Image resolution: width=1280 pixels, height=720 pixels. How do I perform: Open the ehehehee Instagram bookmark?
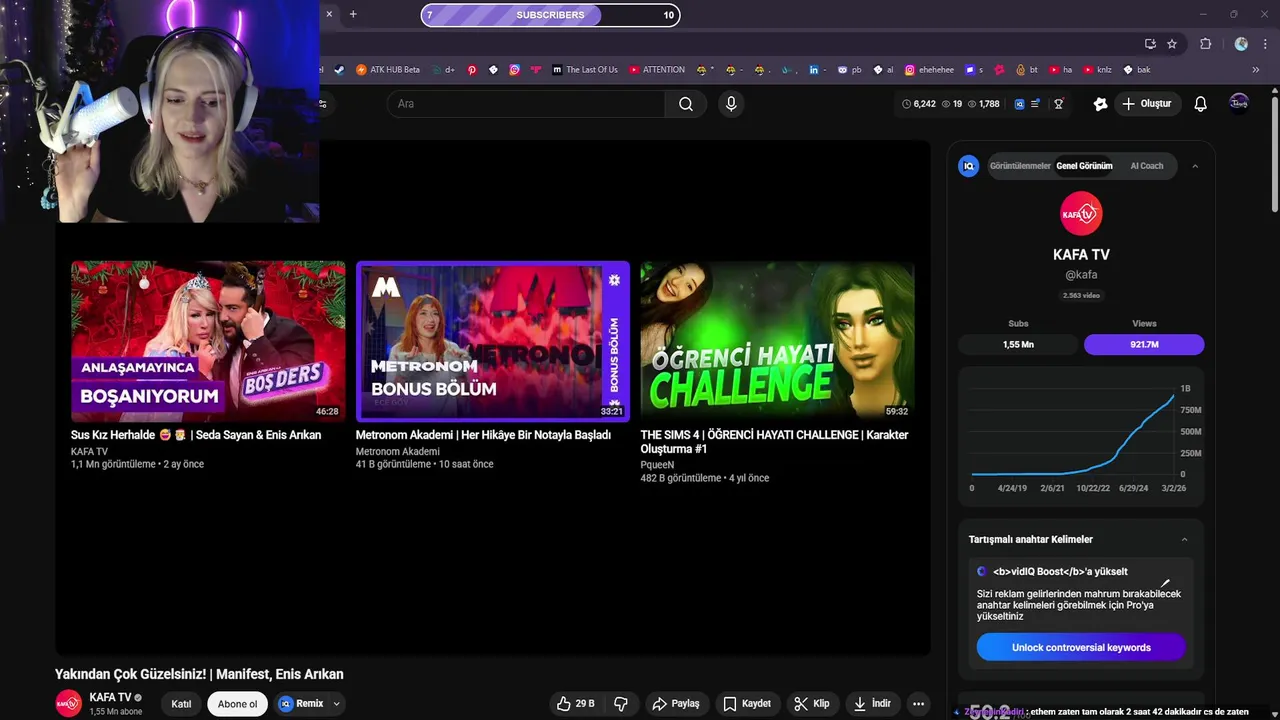tap(929, 70)
